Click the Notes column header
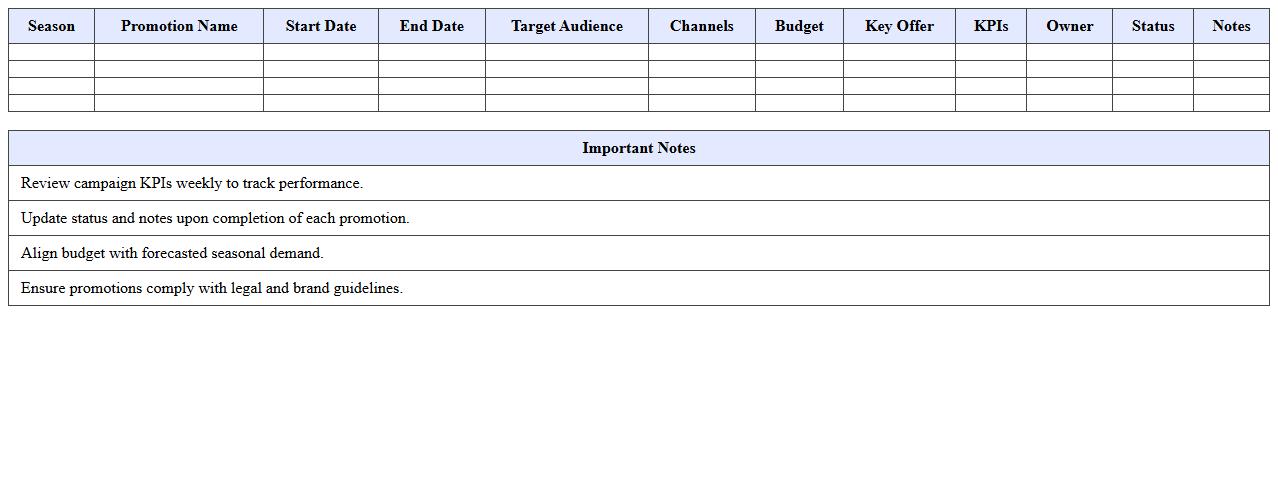The image size is (1278, 501). [1231, 26]
